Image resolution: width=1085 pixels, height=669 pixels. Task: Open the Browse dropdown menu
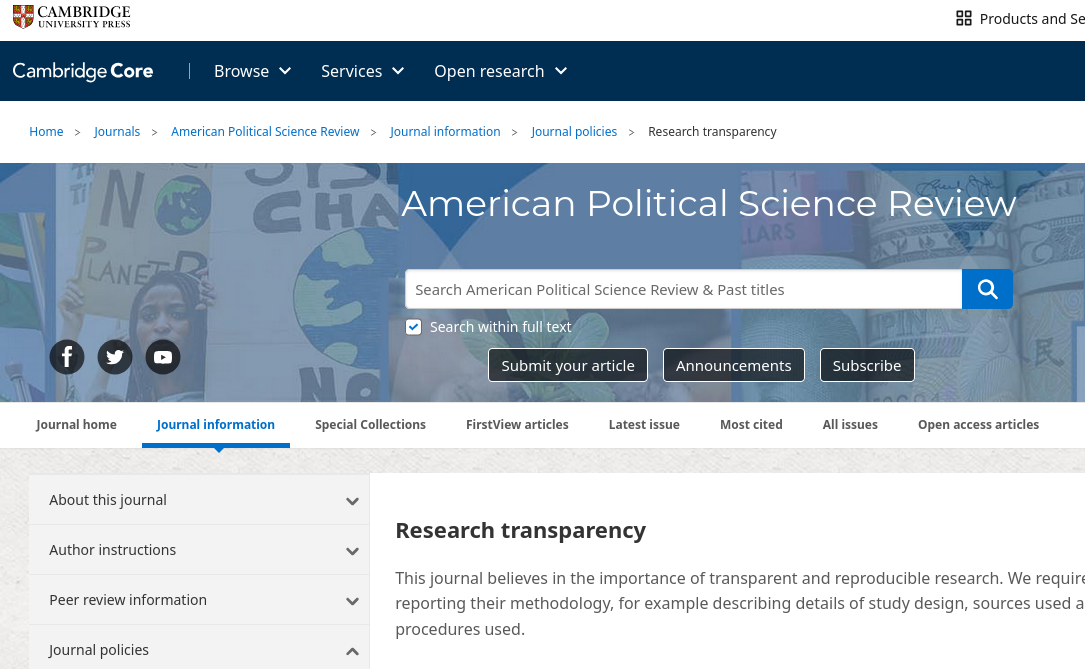pos(252,71)
